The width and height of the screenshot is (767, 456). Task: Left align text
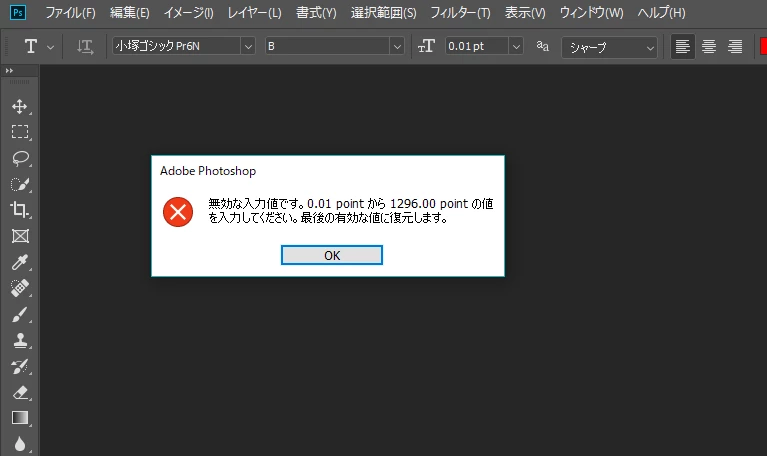tap(682, 46)
